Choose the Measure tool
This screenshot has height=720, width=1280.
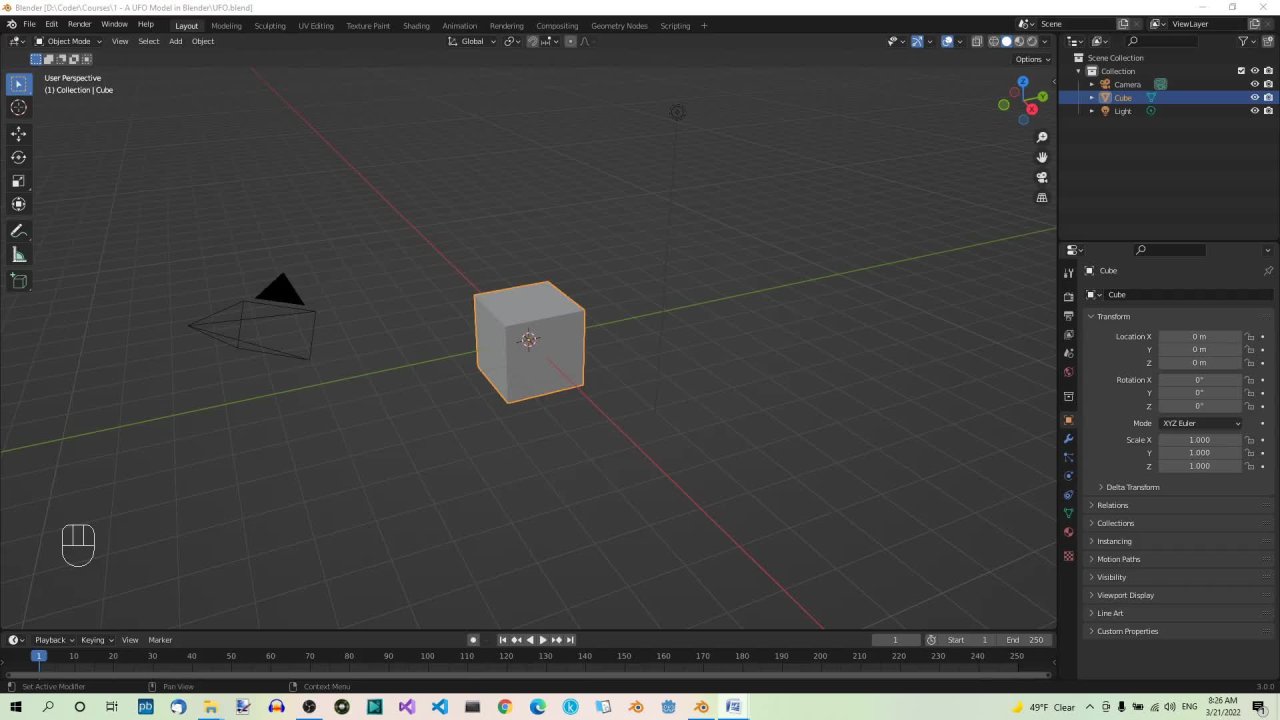[x=18, y=255]
